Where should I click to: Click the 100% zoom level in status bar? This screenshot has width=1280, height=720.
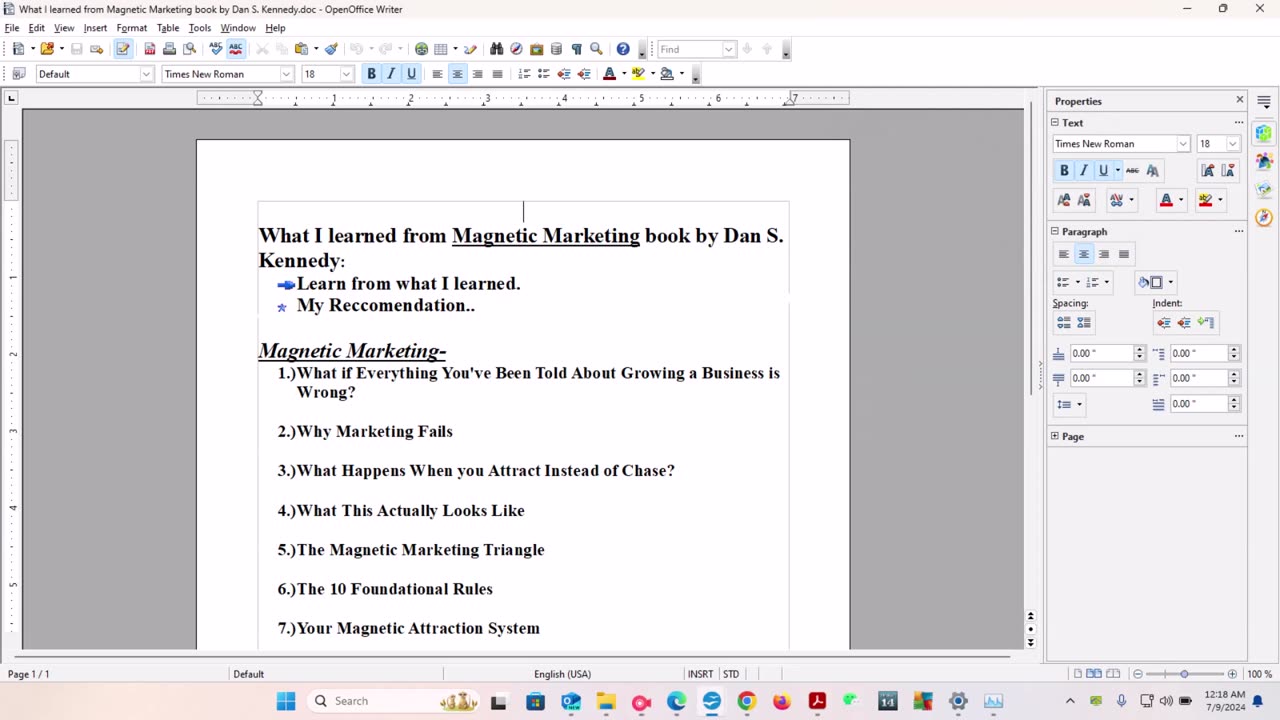pyautogui.click(x=1259, y=674)
